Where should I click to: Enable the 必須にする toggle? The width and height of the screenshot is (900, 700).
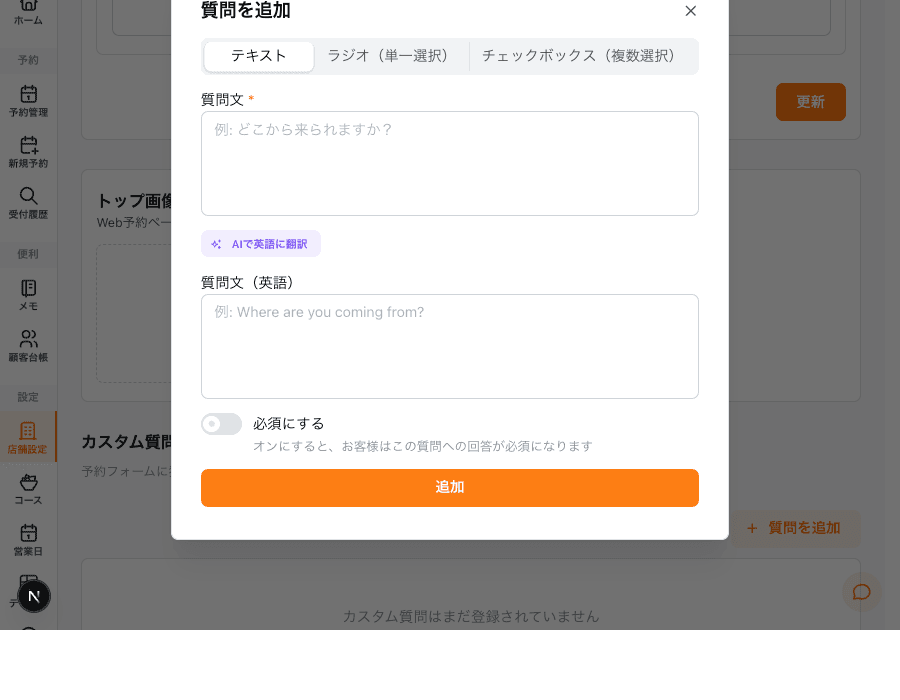221,424
